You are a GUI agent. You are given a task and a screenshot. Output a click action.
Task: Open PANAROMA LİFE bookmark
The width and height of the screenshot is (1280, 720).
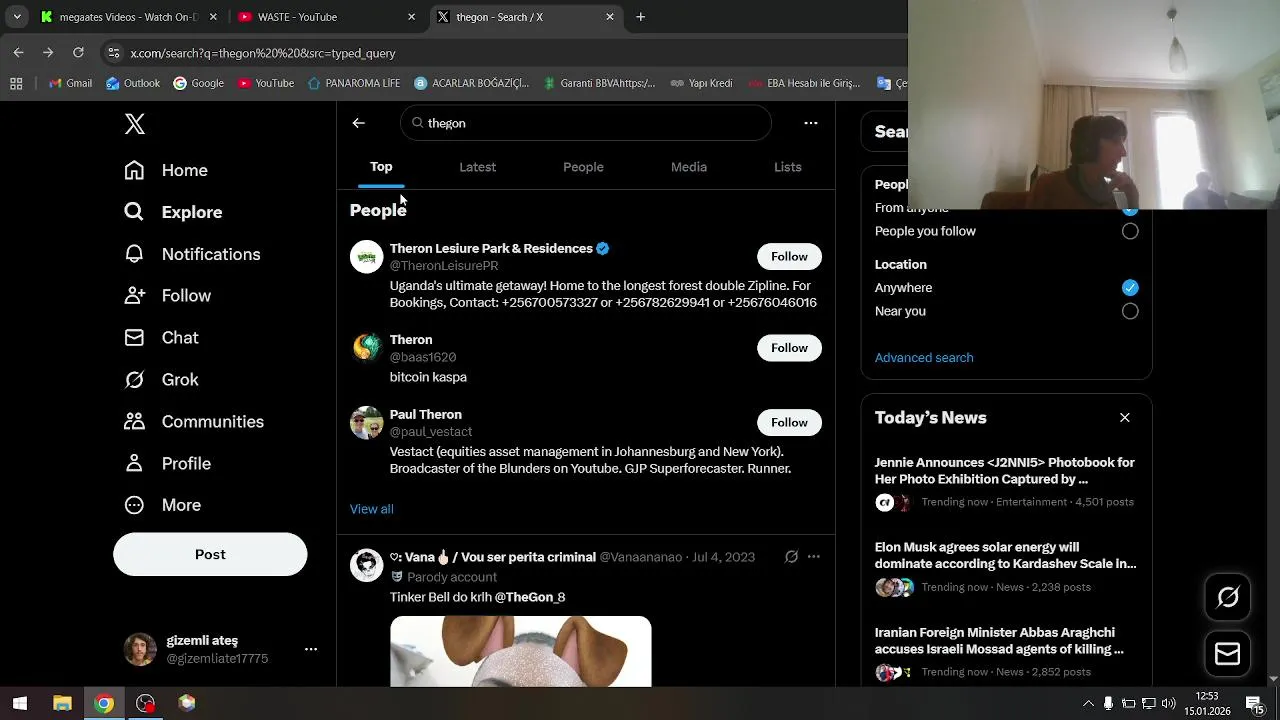354,83
